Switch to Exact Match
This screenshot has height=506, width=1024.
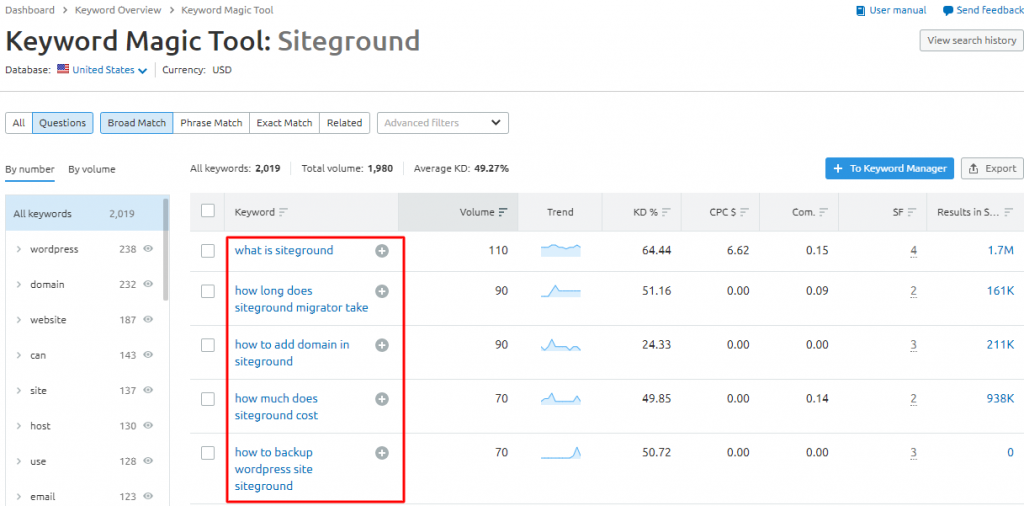284,123
